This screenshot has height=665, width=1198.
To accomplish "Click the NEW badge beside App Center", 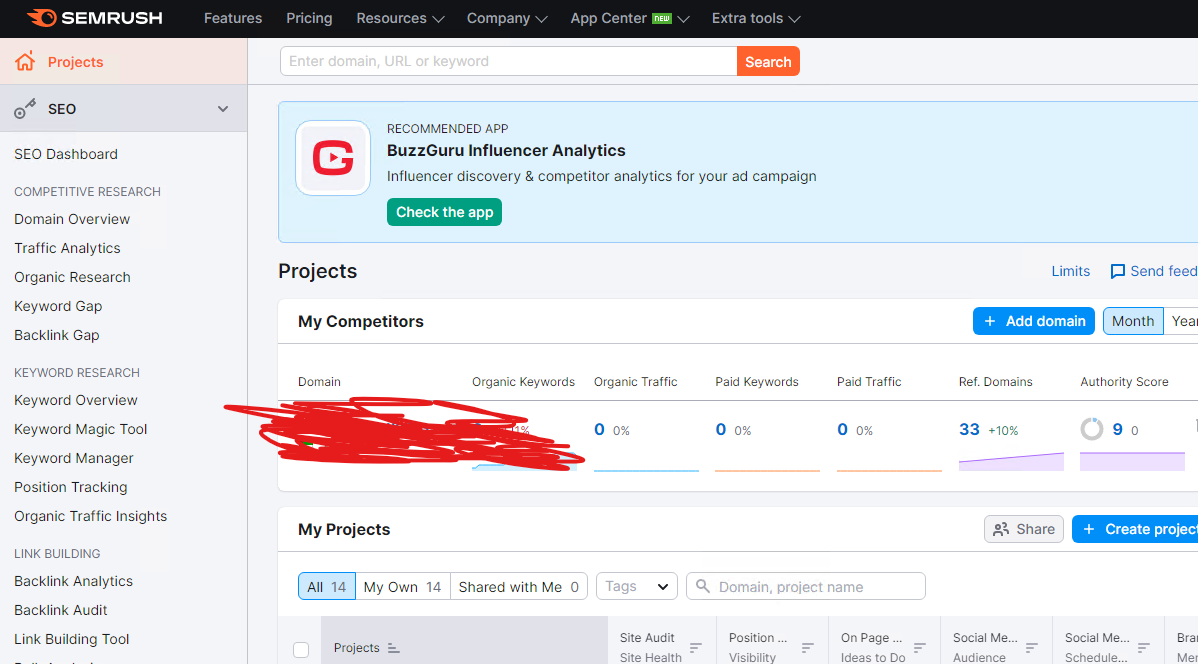I will 662,18.
